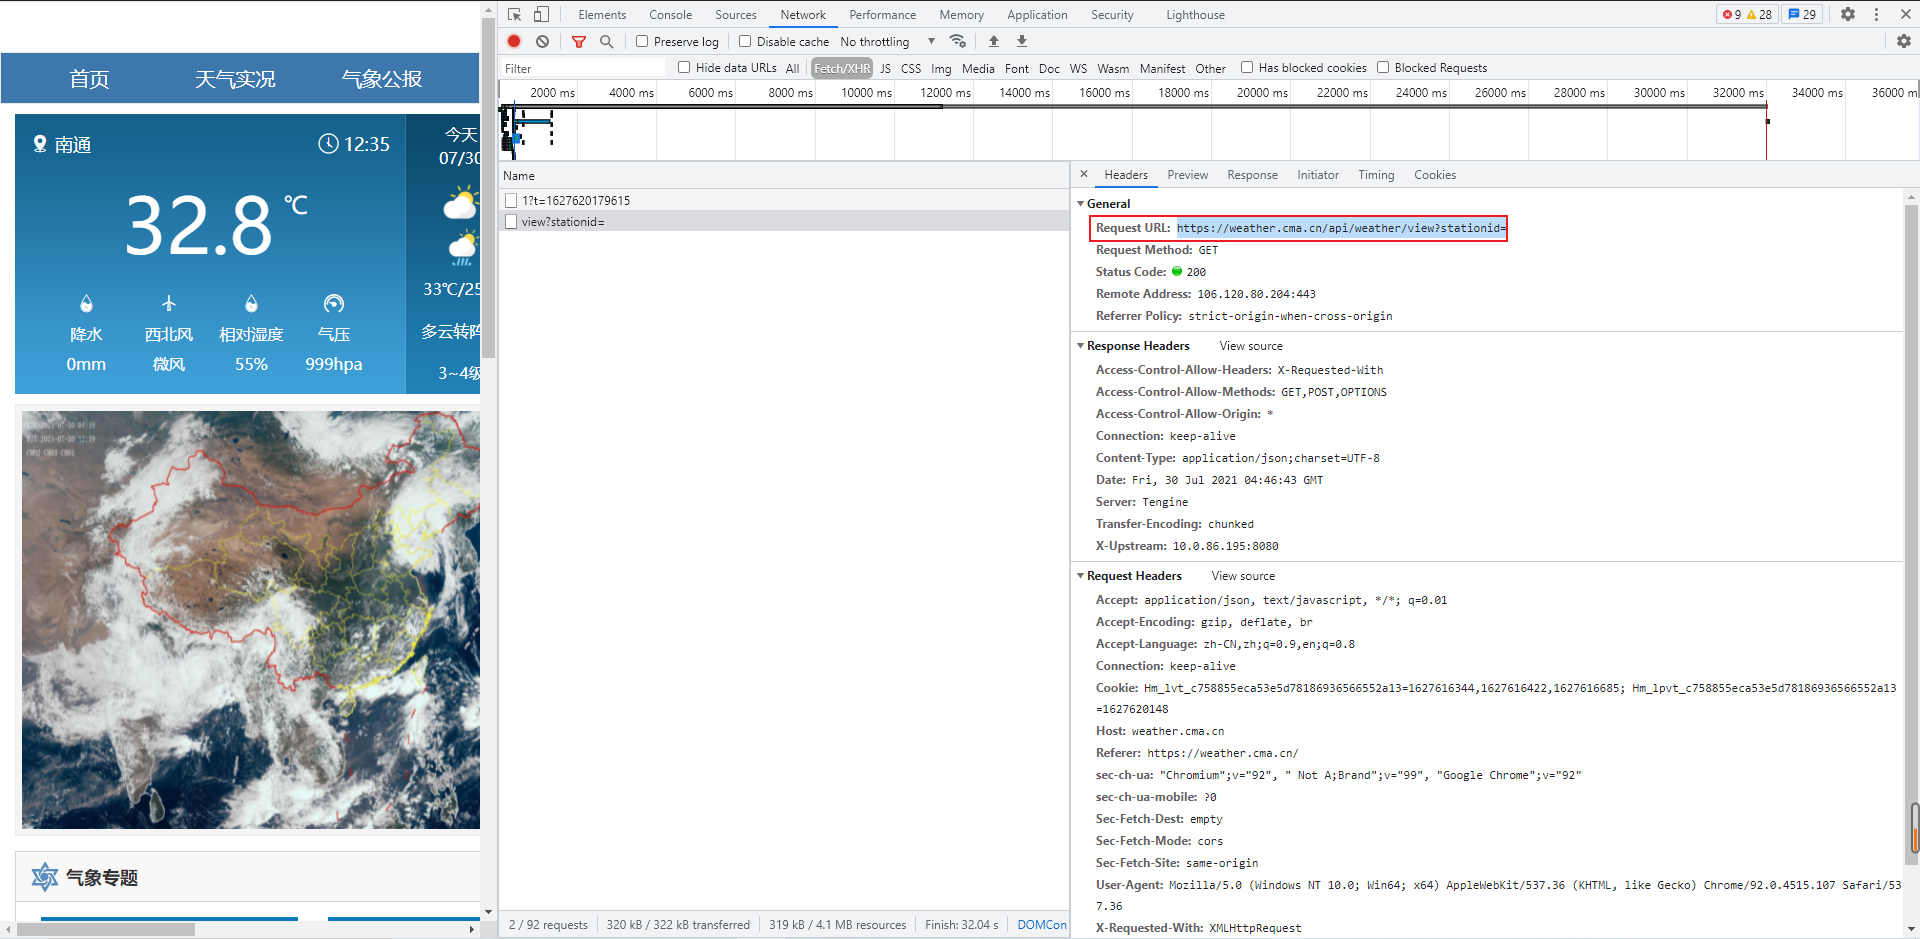Open 天气实况 in the site navigation
1920x939 pixels.
(x=235, y=79)
